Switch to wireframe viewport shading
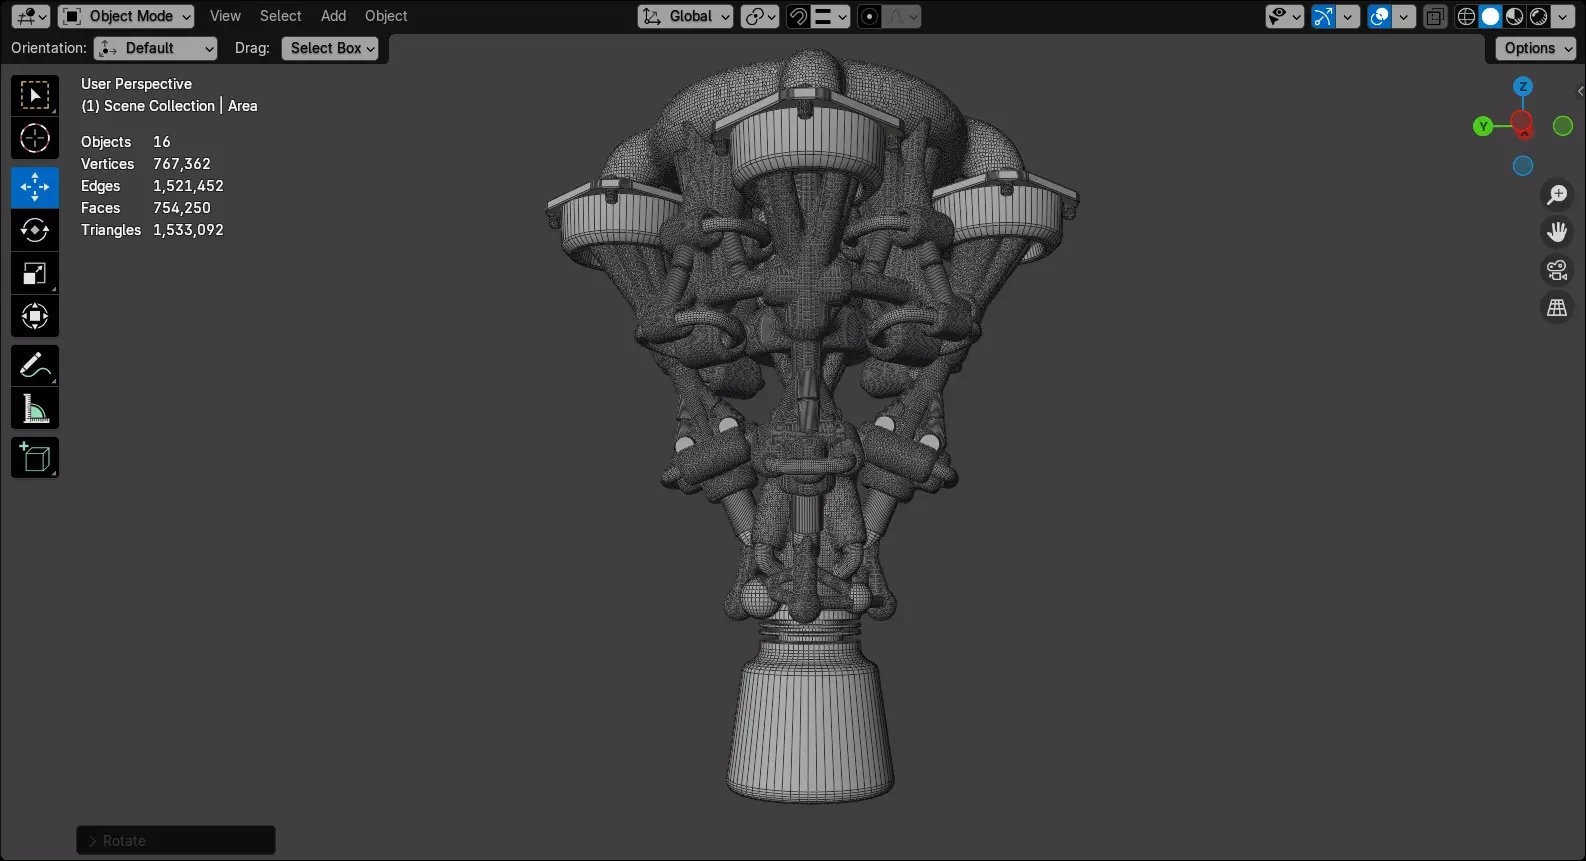Viewport: 1586px width, 861px height. click(x=1466, y=16)
